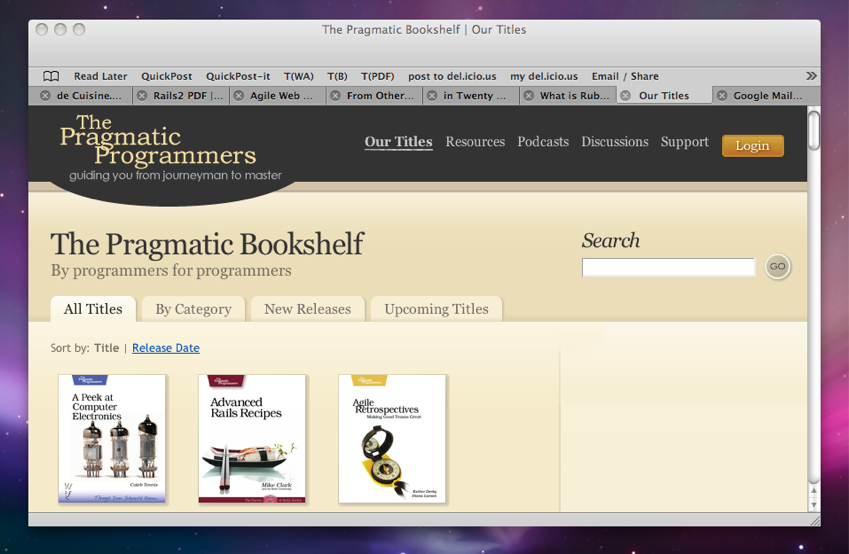Close the 'Agile Web' tab

[239, 96]
